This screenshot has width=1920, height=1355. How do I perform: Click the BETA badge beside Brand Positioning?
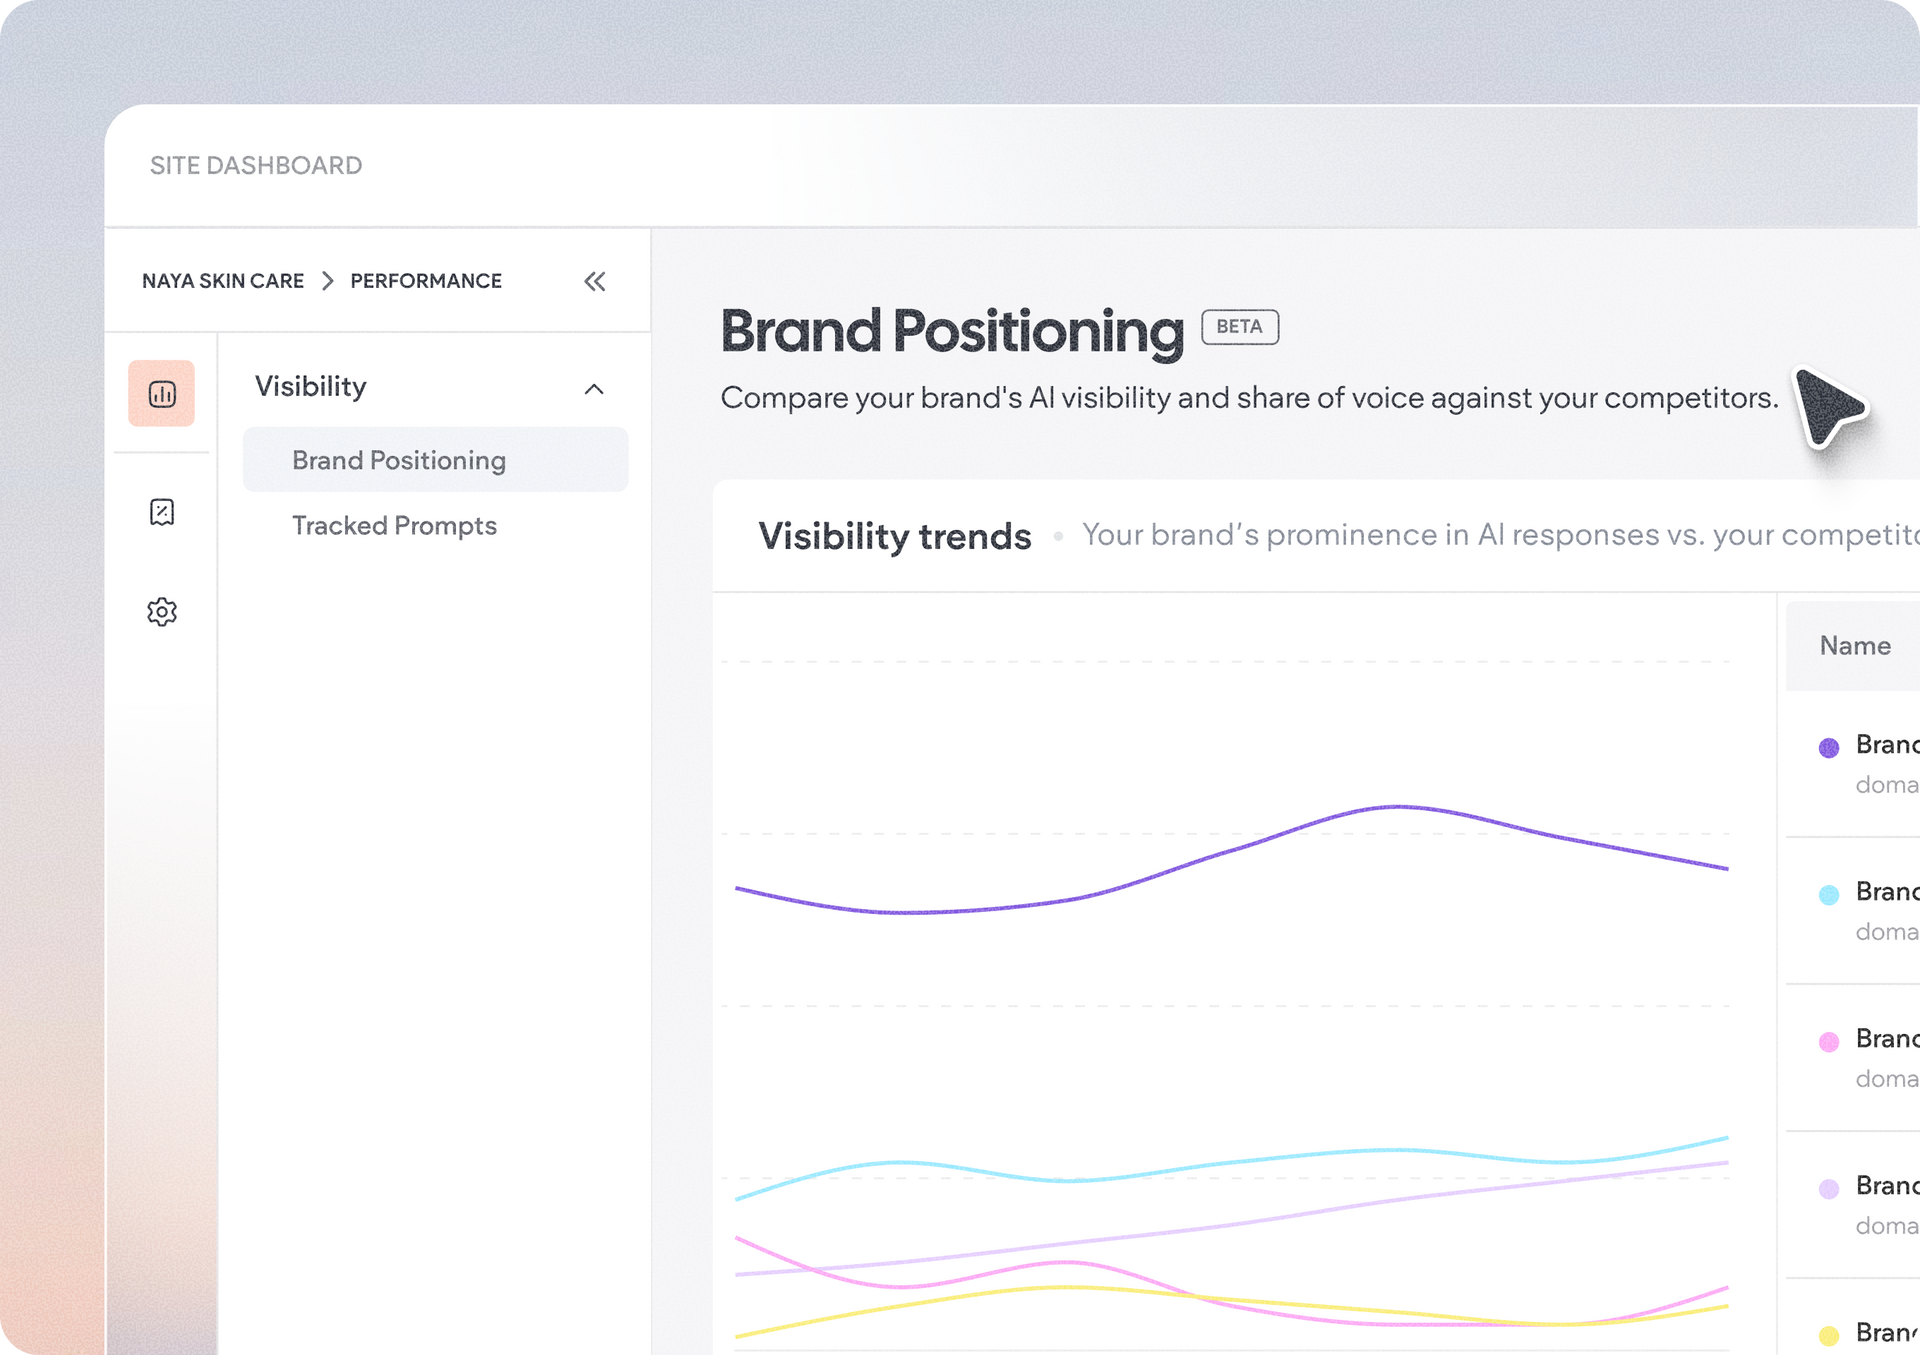(1240, 327)
